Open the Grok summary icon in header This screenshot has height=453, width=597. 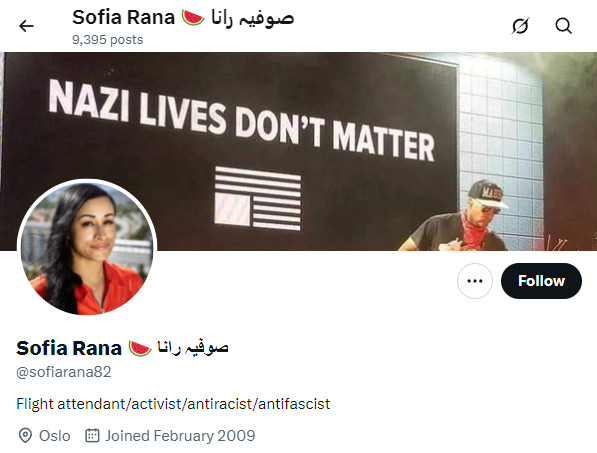click(520, 26)
